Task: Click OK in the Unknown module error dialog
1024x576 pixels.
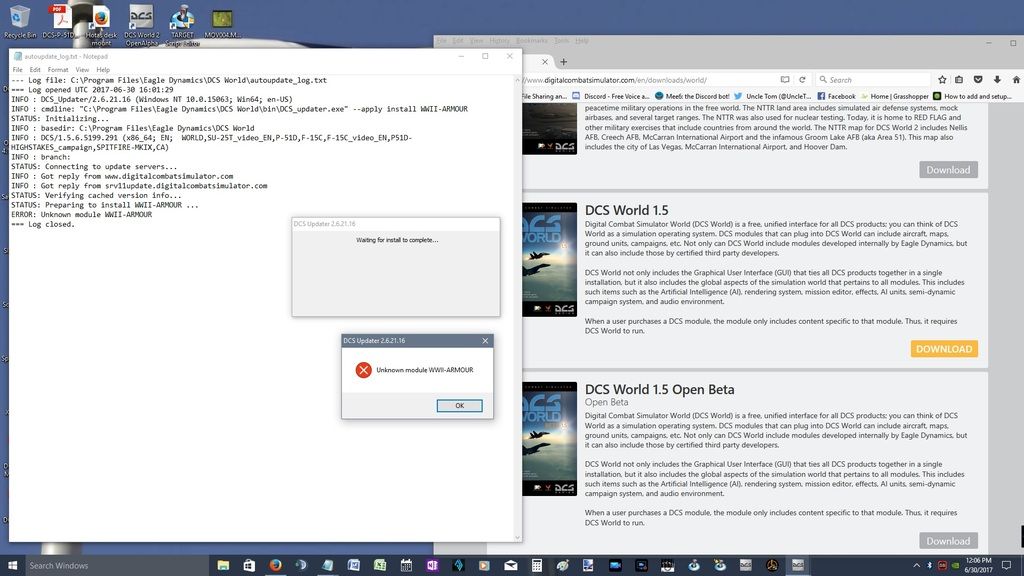Action: tap(459, 405)
